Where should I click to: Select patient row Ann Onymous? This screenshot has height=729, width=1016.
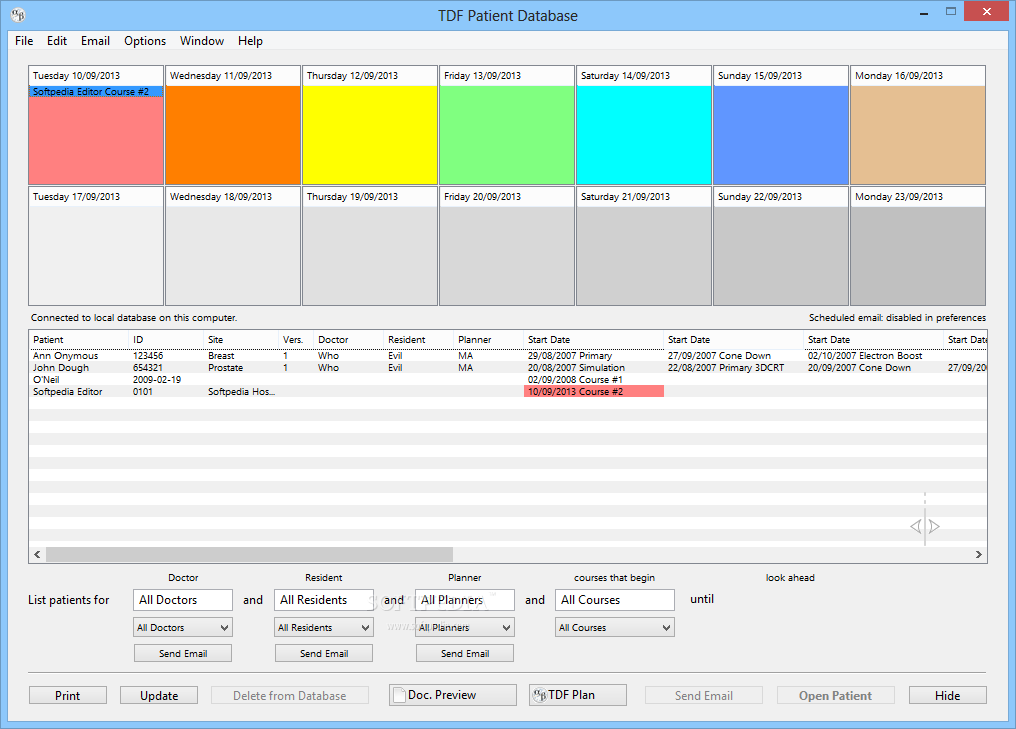coord(508,356)
